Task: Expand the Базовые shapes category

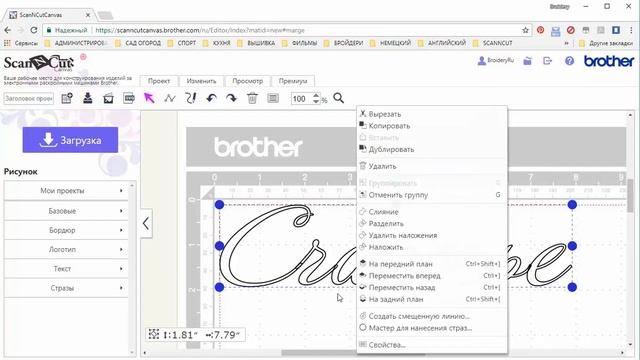Action: [66, 211]
